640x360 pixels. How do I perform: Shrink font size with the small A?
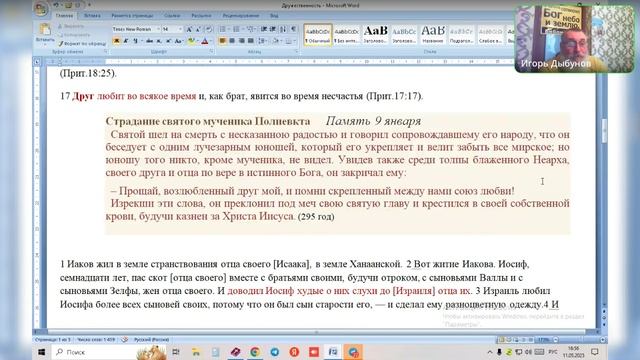pos(198,29)
